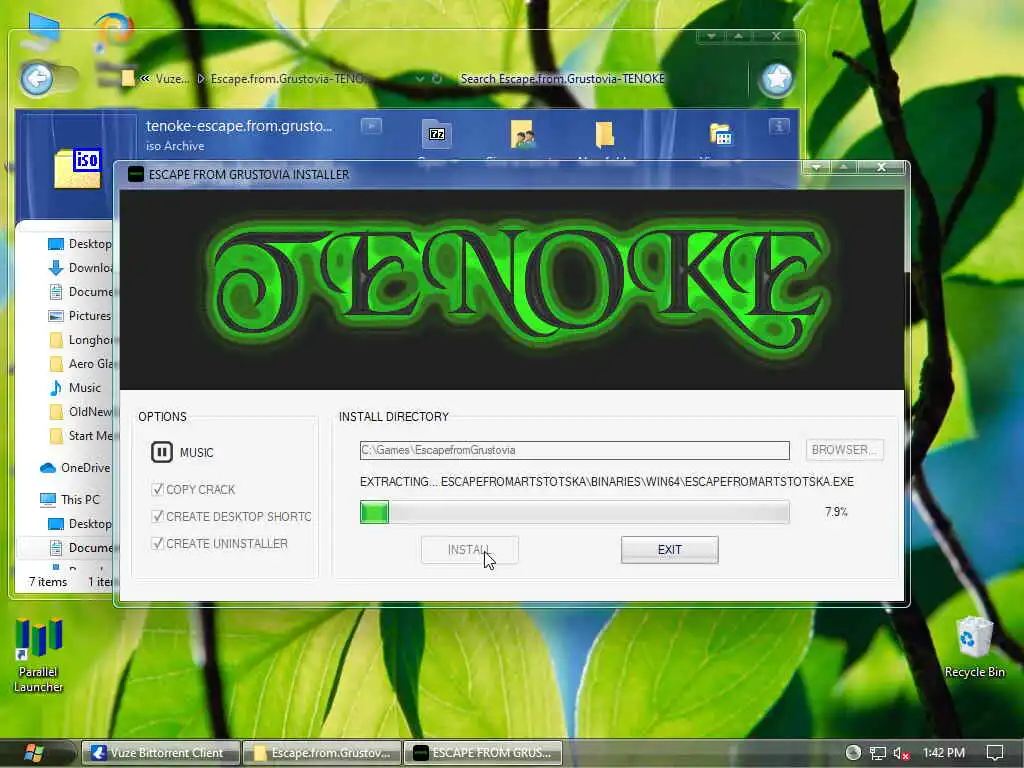Click the Music note icon in sidebar

(x=56, y=388)
